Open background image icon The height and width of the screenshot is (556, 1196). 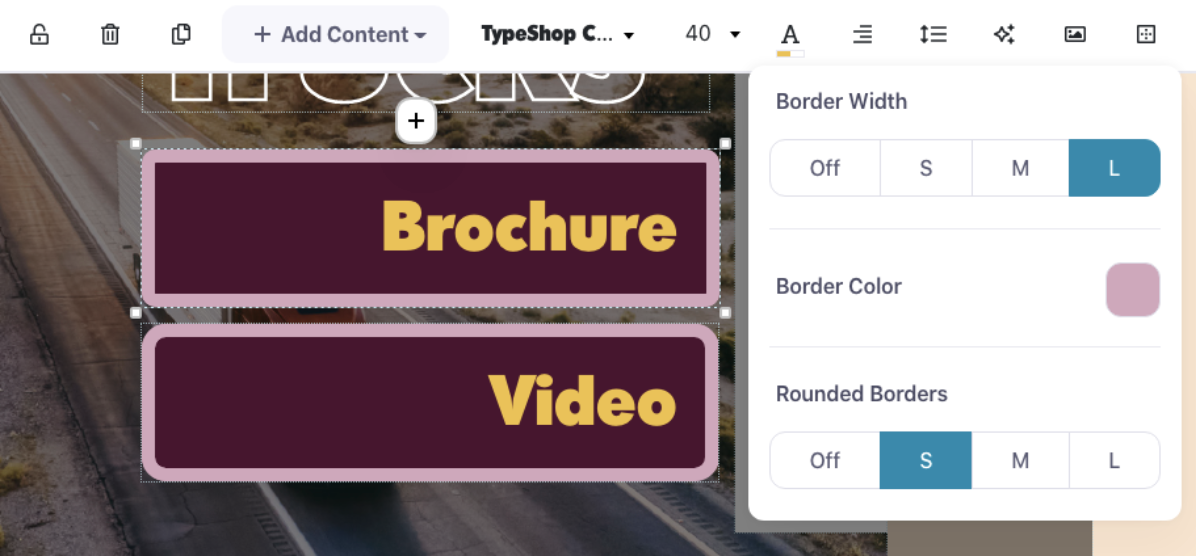pos(1075,34)
